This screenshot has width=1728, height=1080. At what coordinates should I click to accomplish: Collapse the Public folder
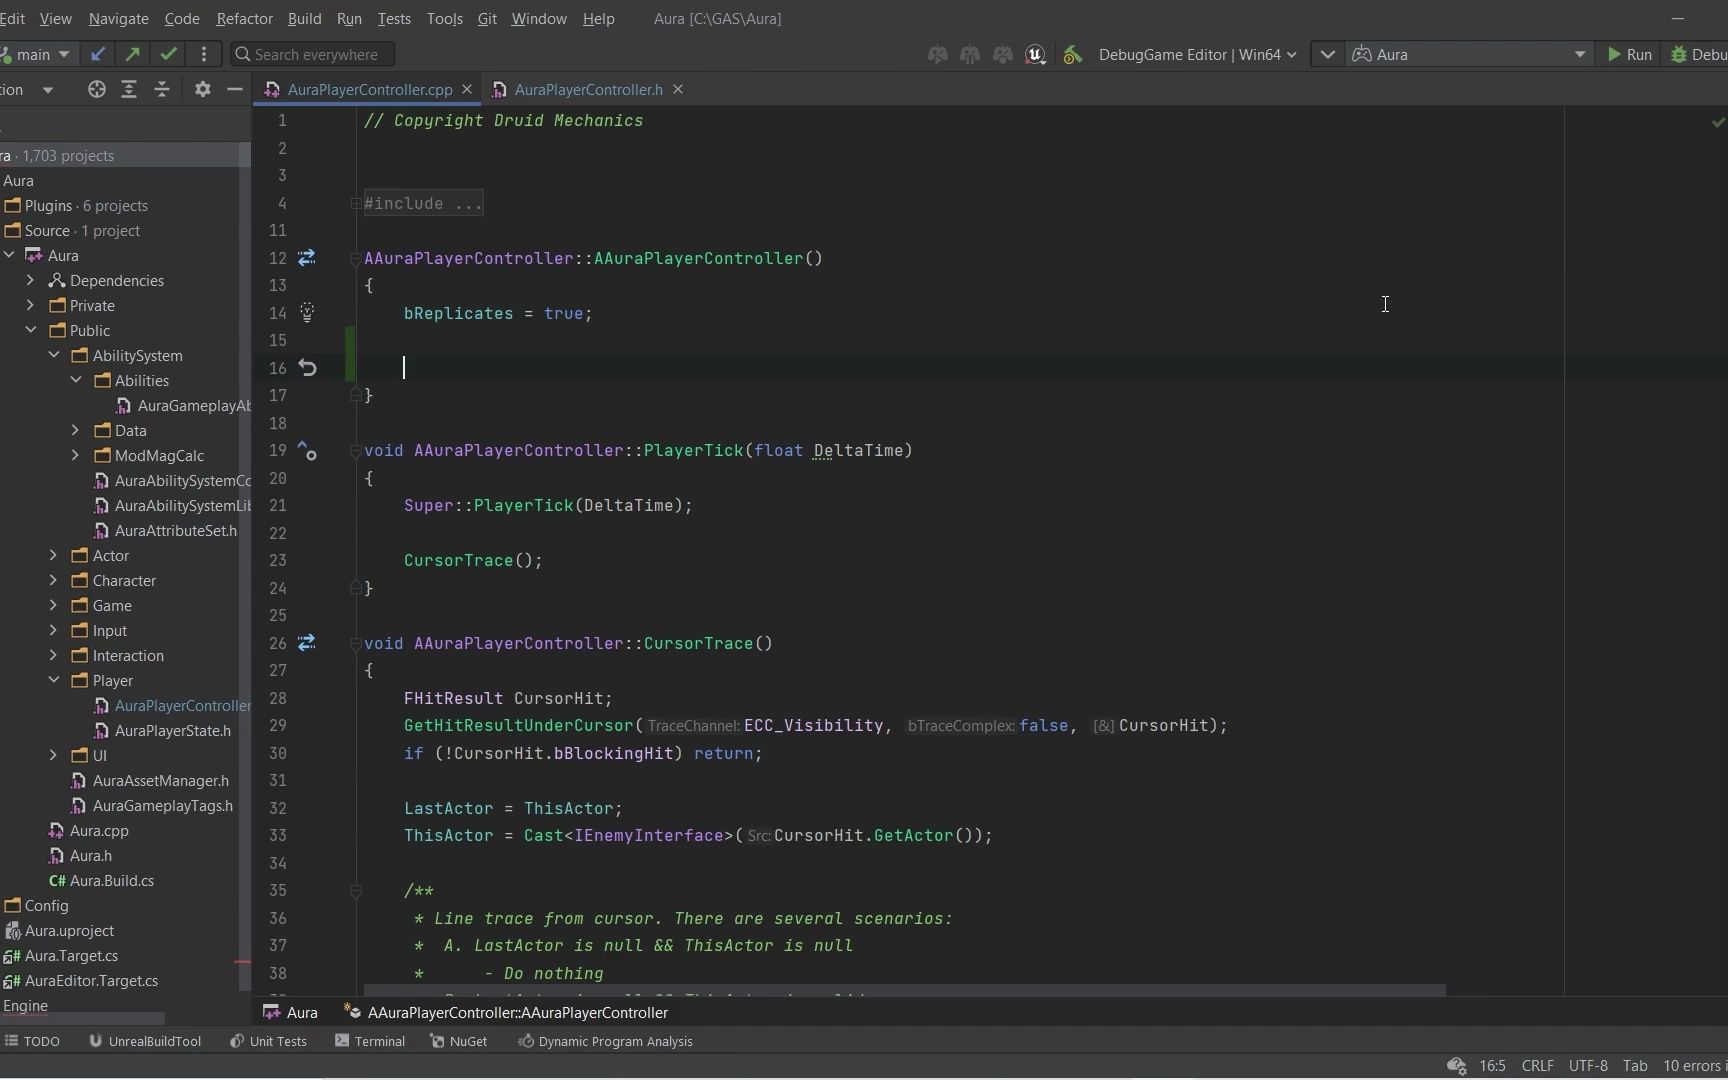[x=30, y=330]
